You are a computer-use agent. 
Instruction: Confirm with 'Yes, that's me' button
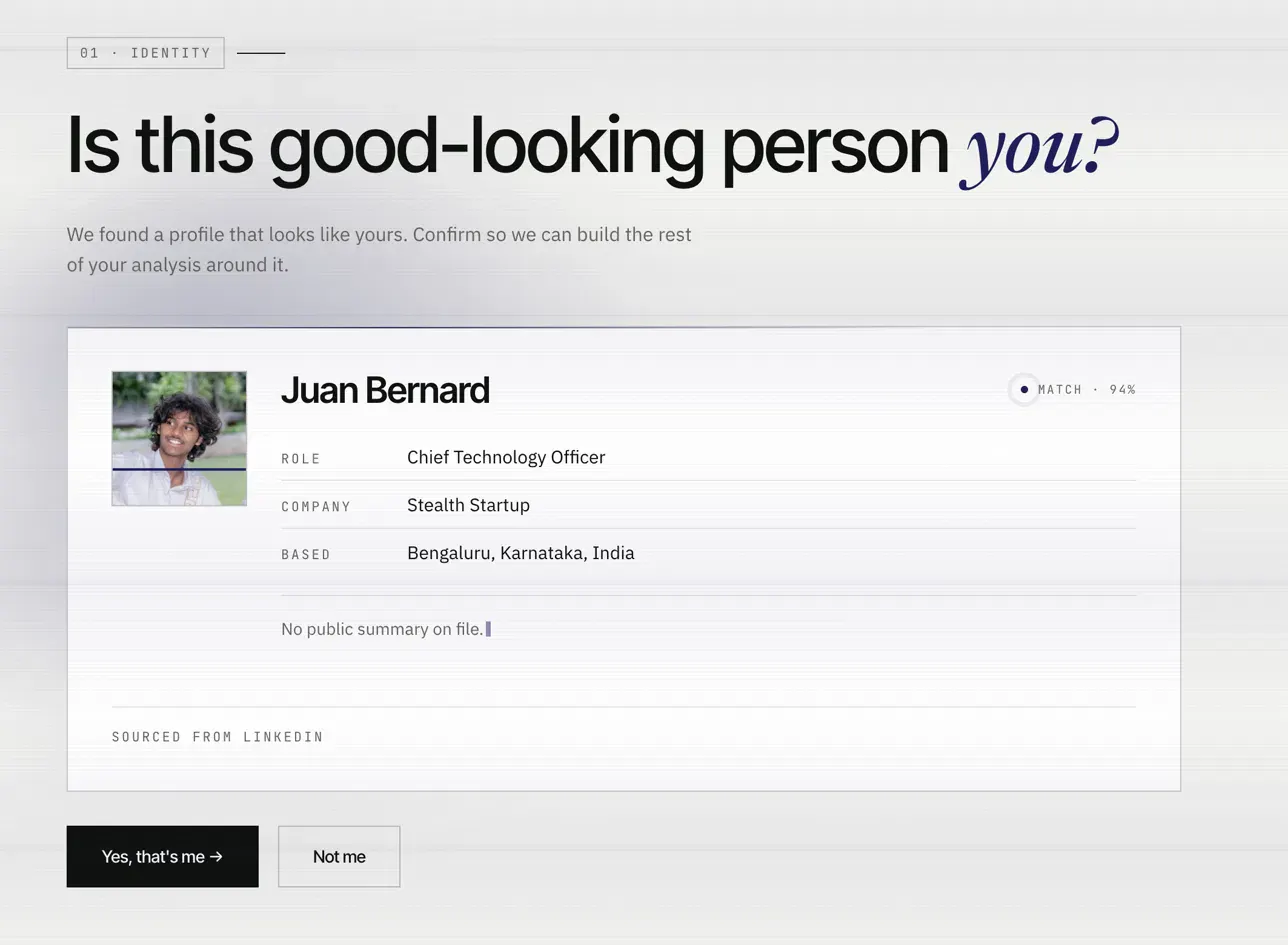pyautogui.click(x=162, y=856)
